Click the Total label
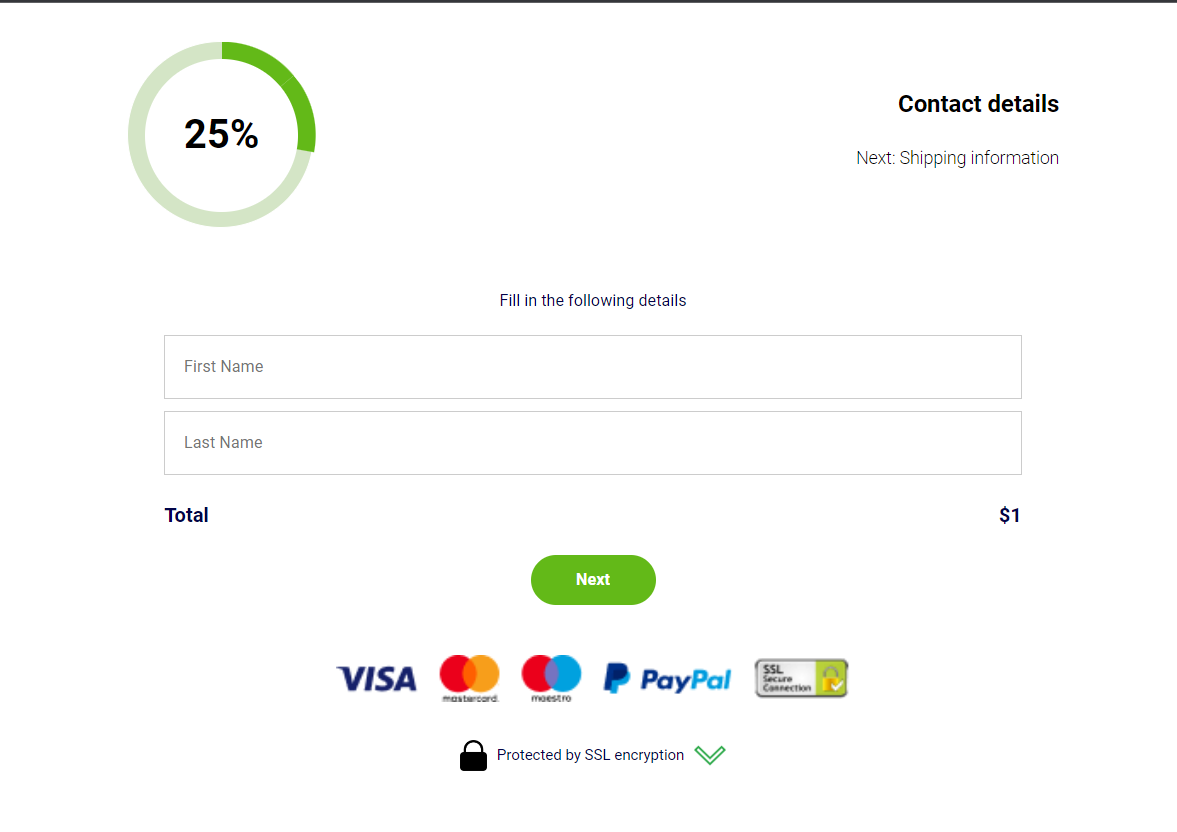1177x832 pixels. coord(186,515)
